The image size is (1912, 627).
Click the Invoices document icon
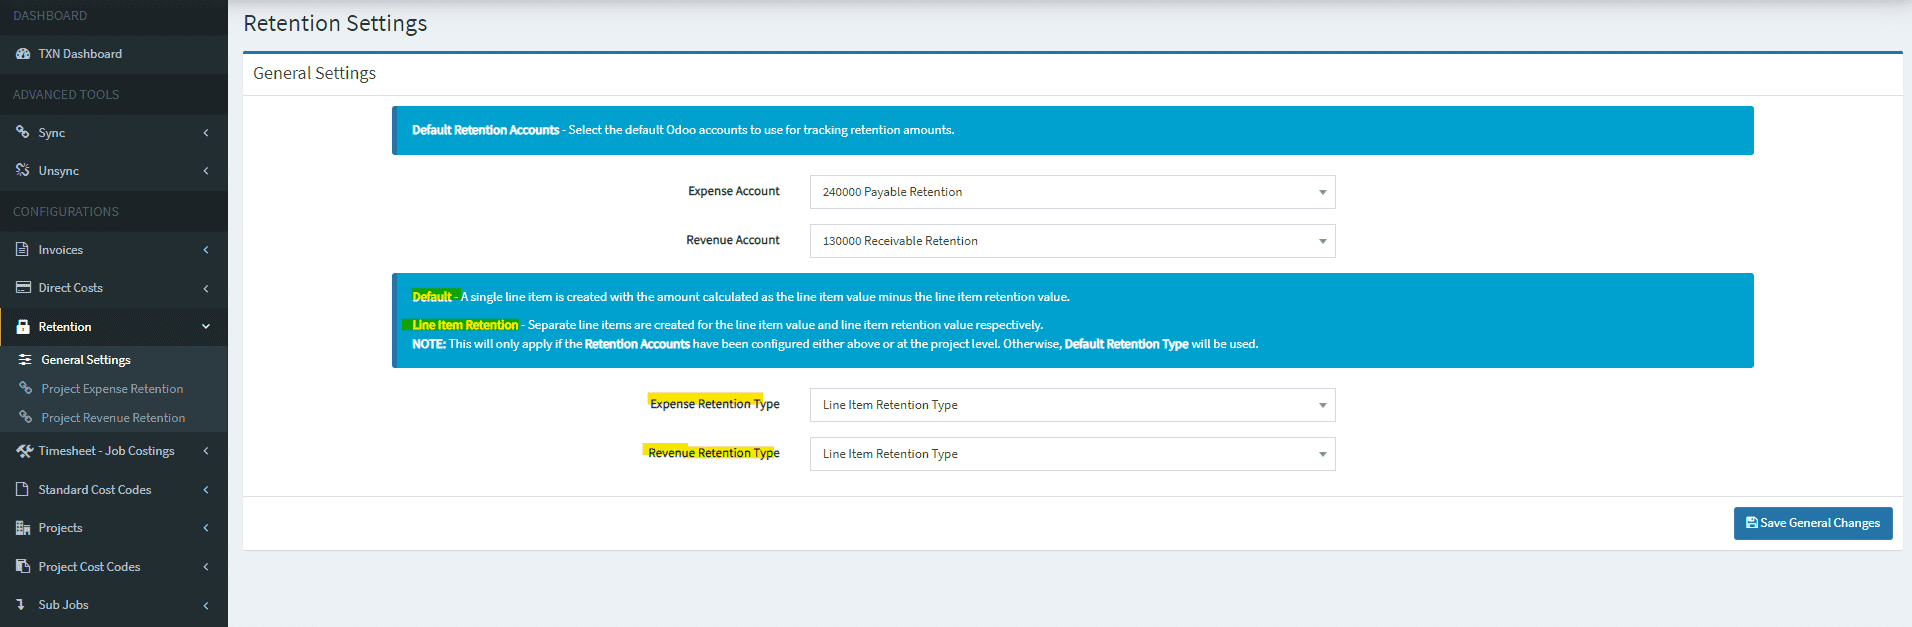pos(22,249)
